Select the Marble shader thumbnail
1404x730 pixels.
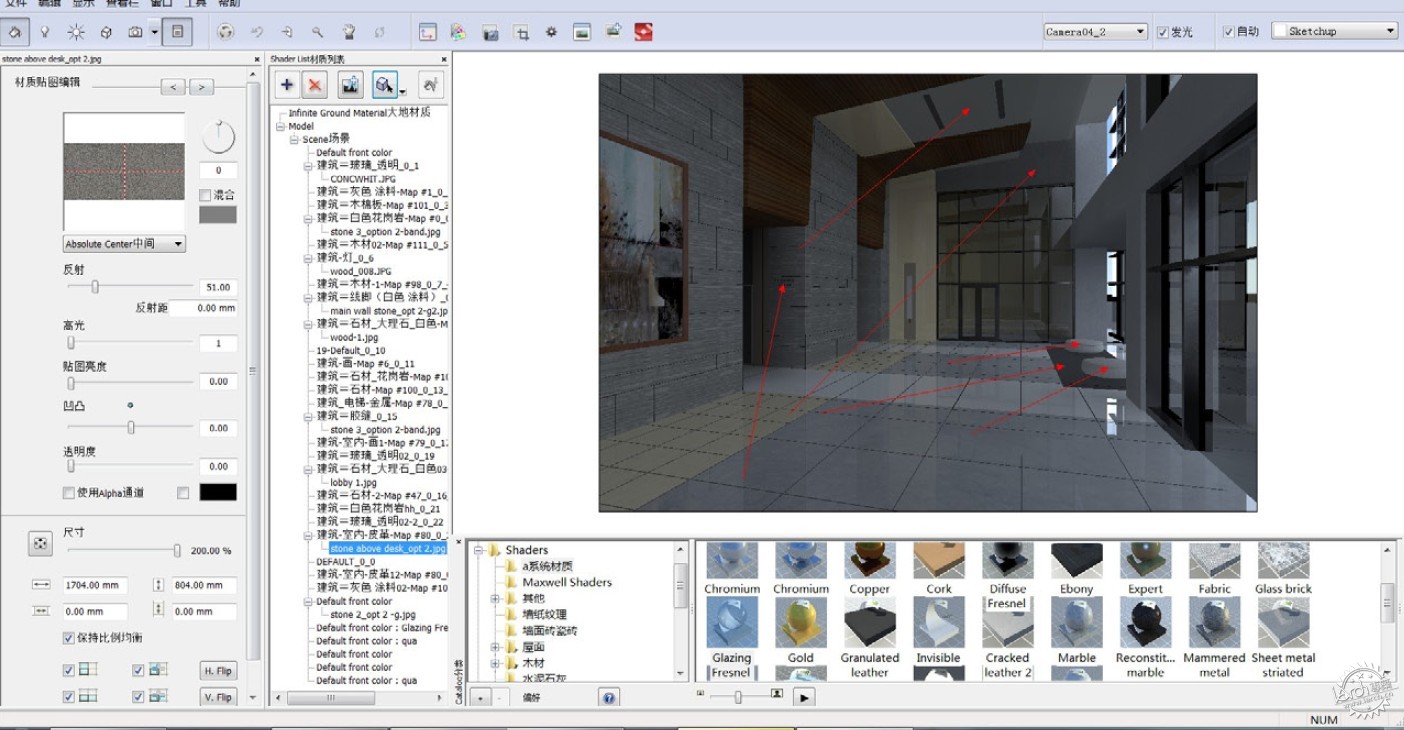(x=1076, y=623)
